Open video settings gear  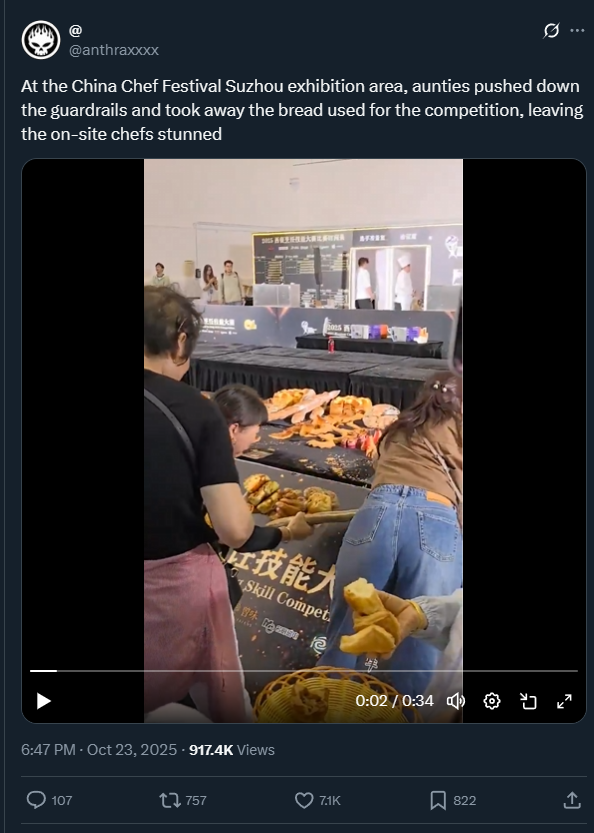pyautogui.click(x=492, y=701)
